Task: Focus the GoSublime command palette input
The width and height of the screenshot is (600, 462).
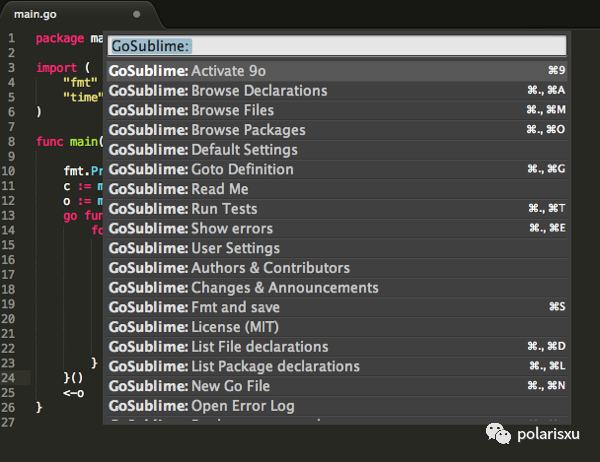Action: point(337,46)
